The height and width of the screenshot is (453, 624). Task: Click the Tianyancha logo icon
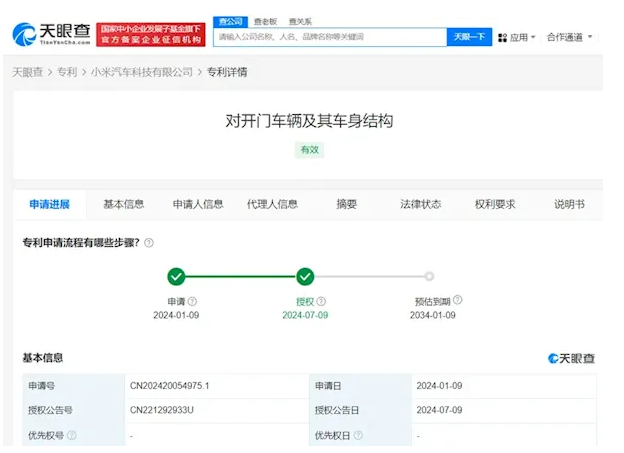pos(24,34)
